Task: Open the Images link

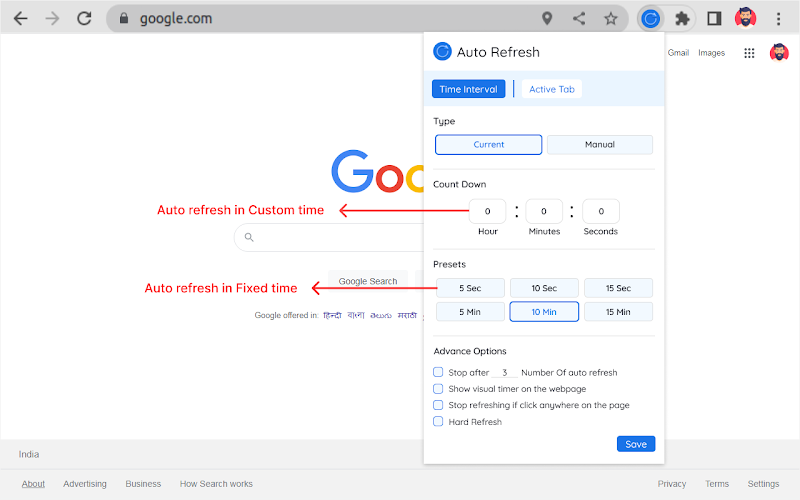Action: point(711,53)
